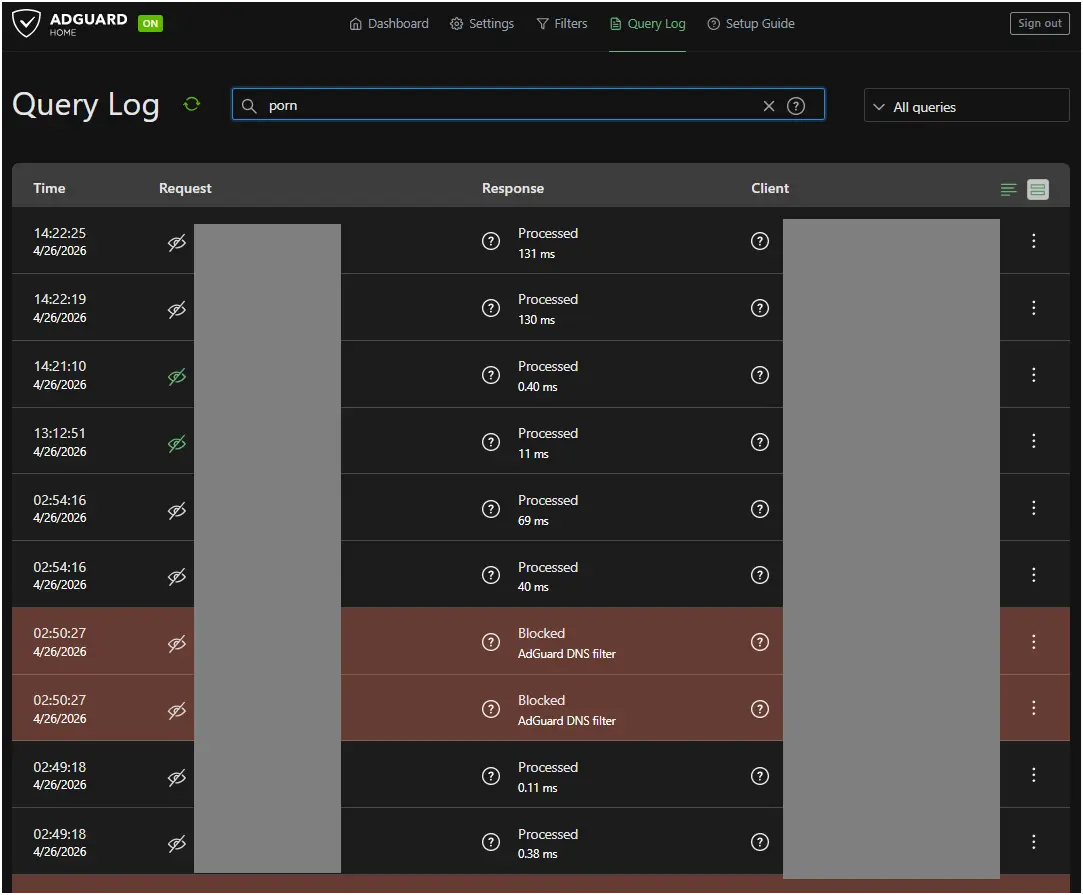Image resolution: width=1083 pixels, height=895 pixels.
Task: Open the response info icon for the 40 ms row
Action: (490, 575)
